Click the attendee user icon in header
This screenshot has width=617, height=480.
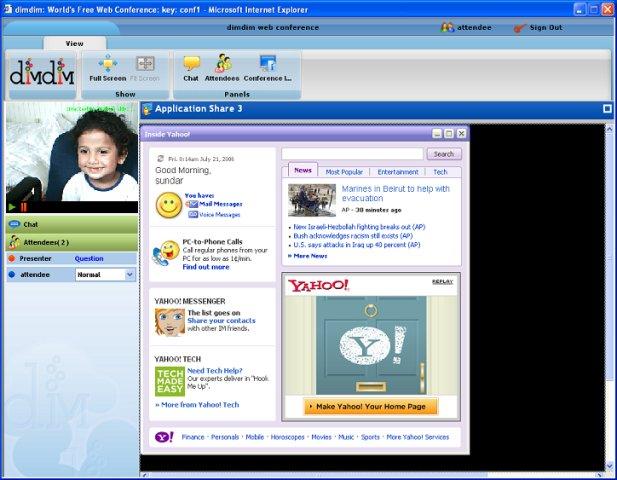pyautogui.click(x=447, y=28)
